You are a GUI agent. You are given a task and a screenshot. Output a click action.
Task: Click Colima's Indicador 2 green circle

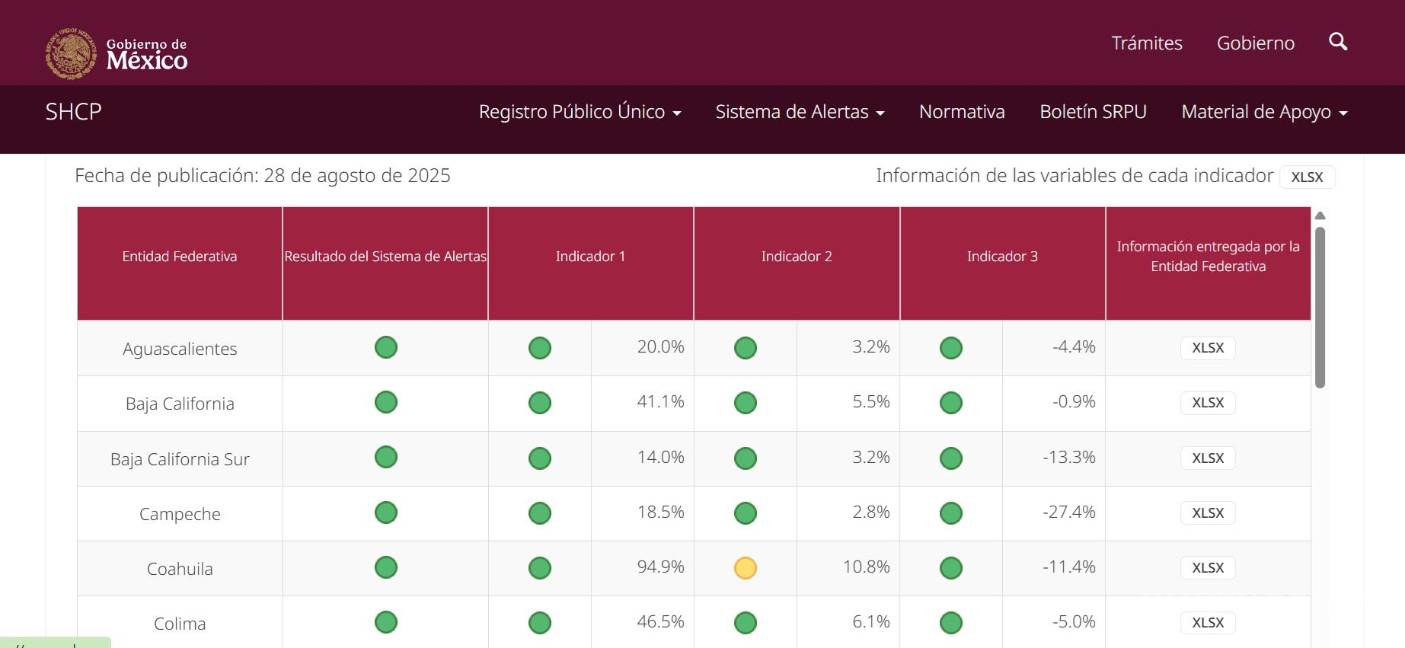(x=744, y=622)
